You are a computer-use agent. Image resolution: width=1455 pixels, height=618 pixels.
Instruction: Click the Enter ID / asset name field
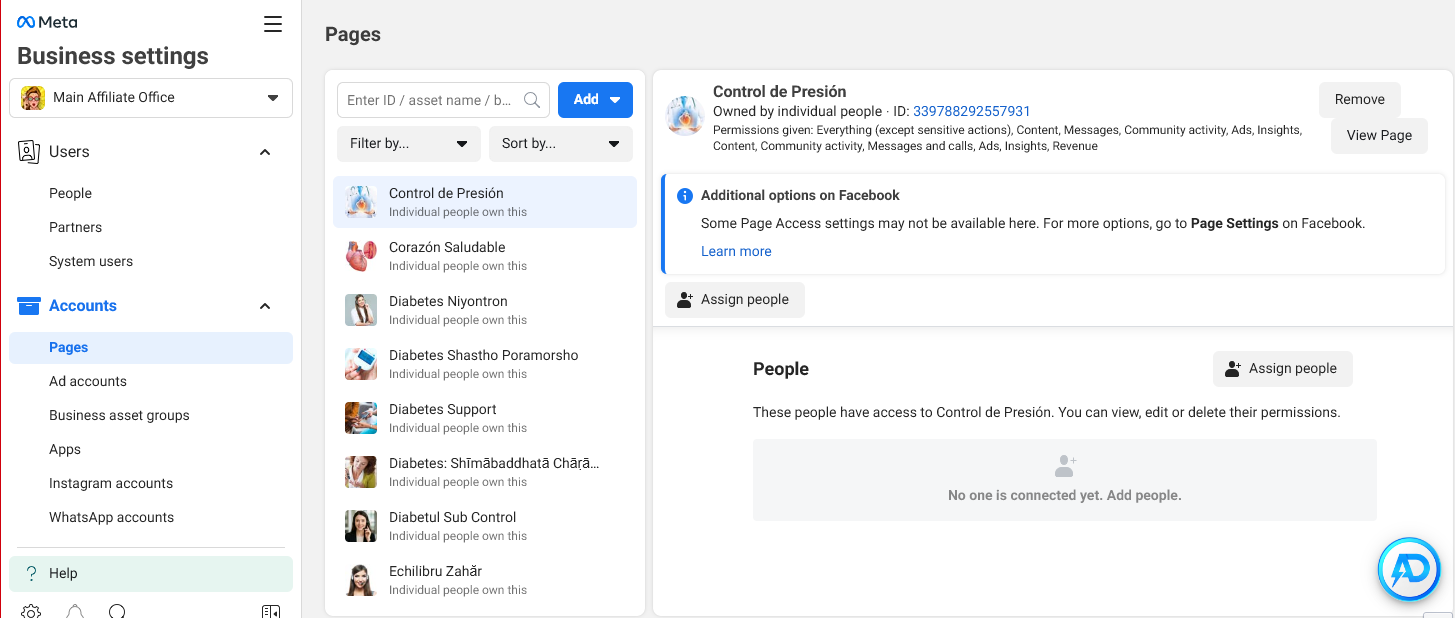[x=443, y=100]
